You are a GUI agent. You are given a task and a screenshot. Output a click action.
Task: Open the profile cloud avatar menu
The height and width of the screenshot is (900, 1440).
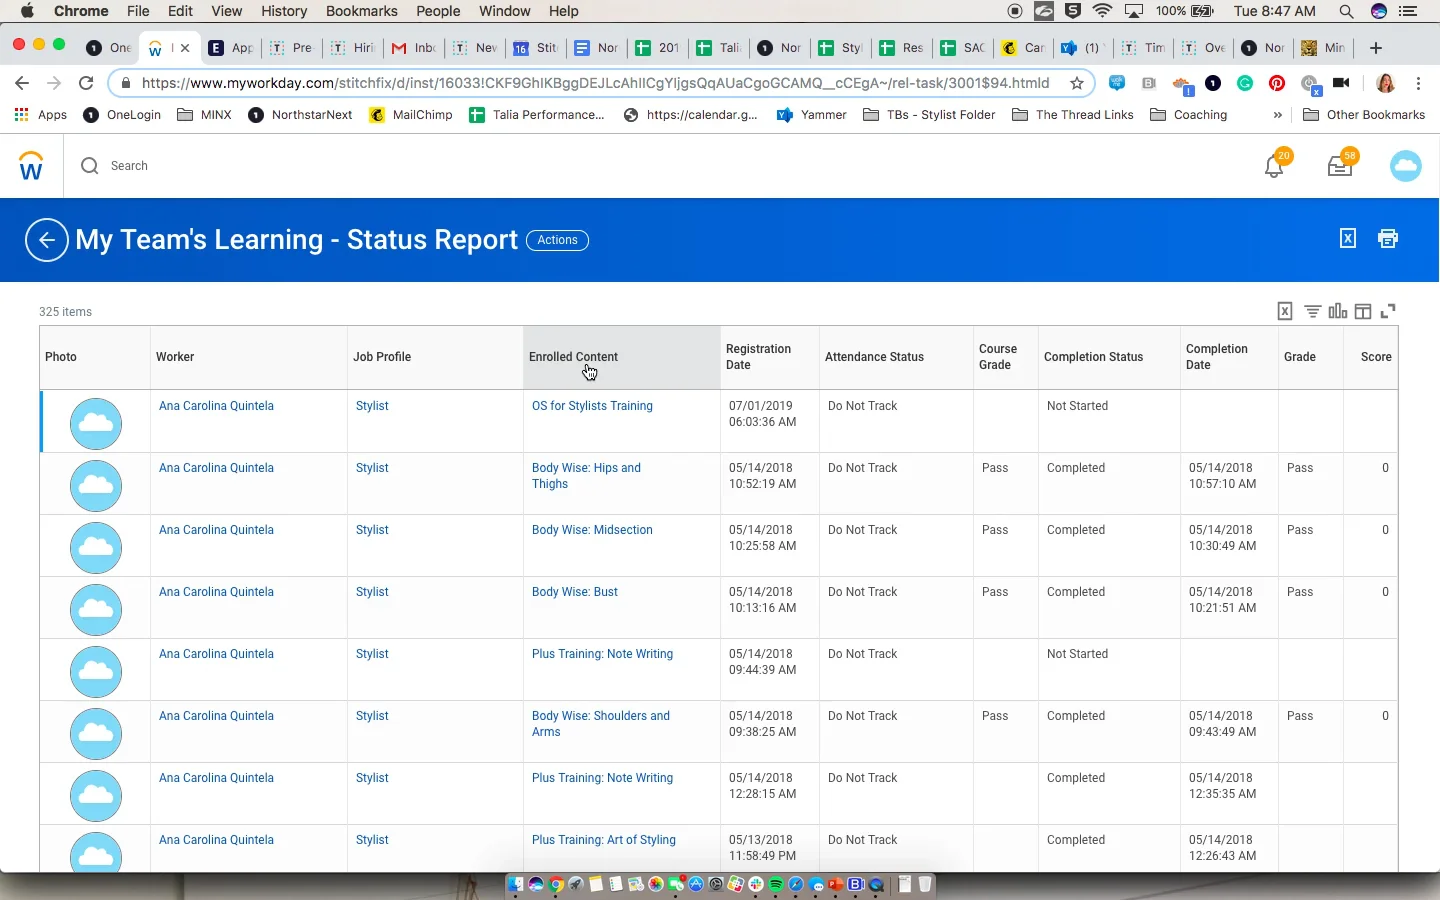[1406, 166]
